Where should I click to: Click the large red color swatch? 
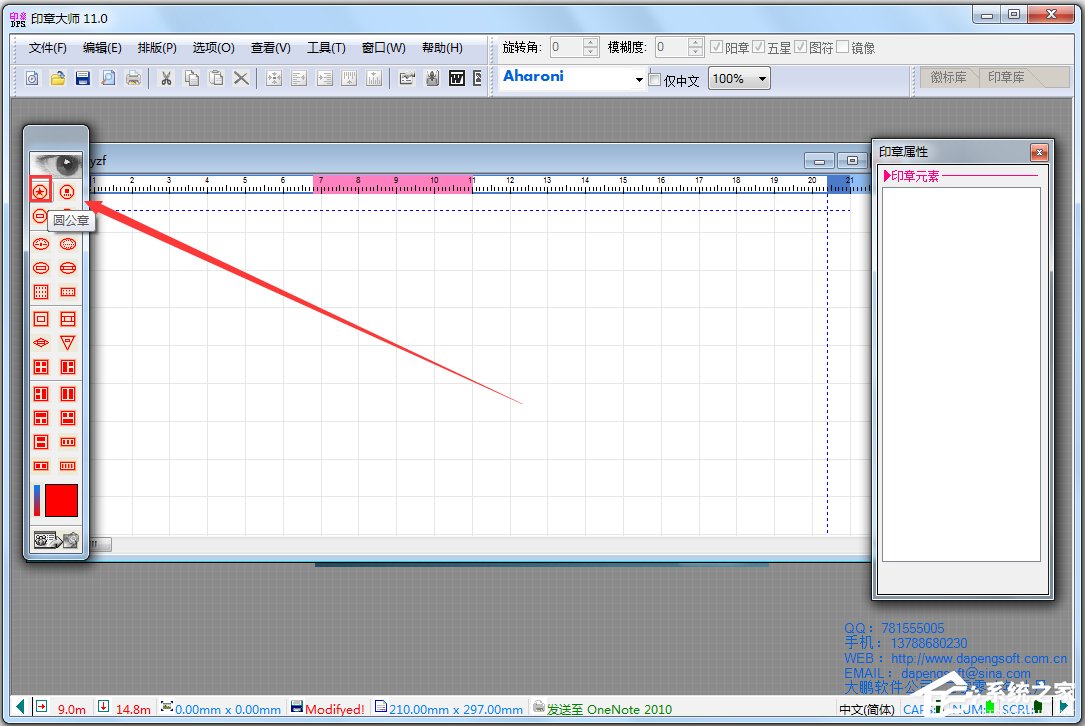point(62,500)
